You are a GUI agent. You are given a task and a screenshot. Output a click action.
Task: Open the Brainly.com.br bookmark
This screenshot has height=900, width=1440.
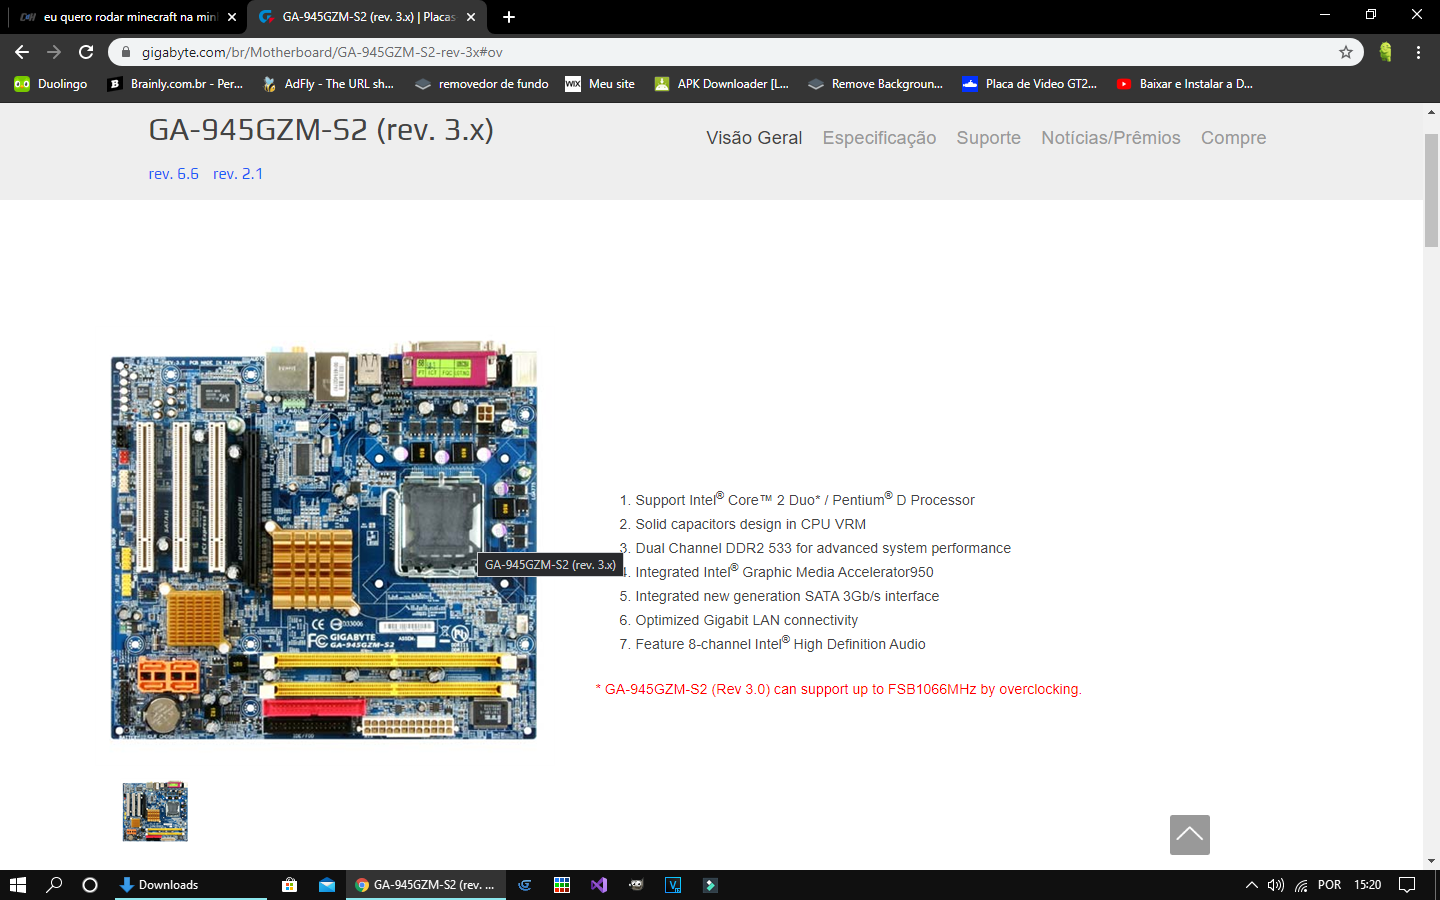pyautogui.click(x=175, y=84)
